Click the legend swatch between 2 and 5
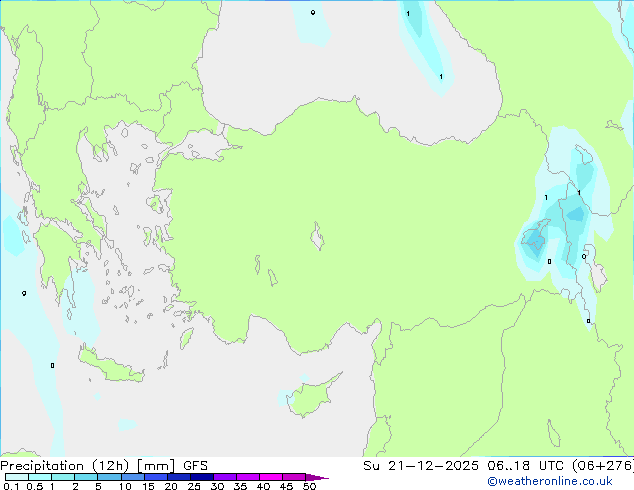Image resolution: width=634 pixels, height=490 pixels. (86, 477)
